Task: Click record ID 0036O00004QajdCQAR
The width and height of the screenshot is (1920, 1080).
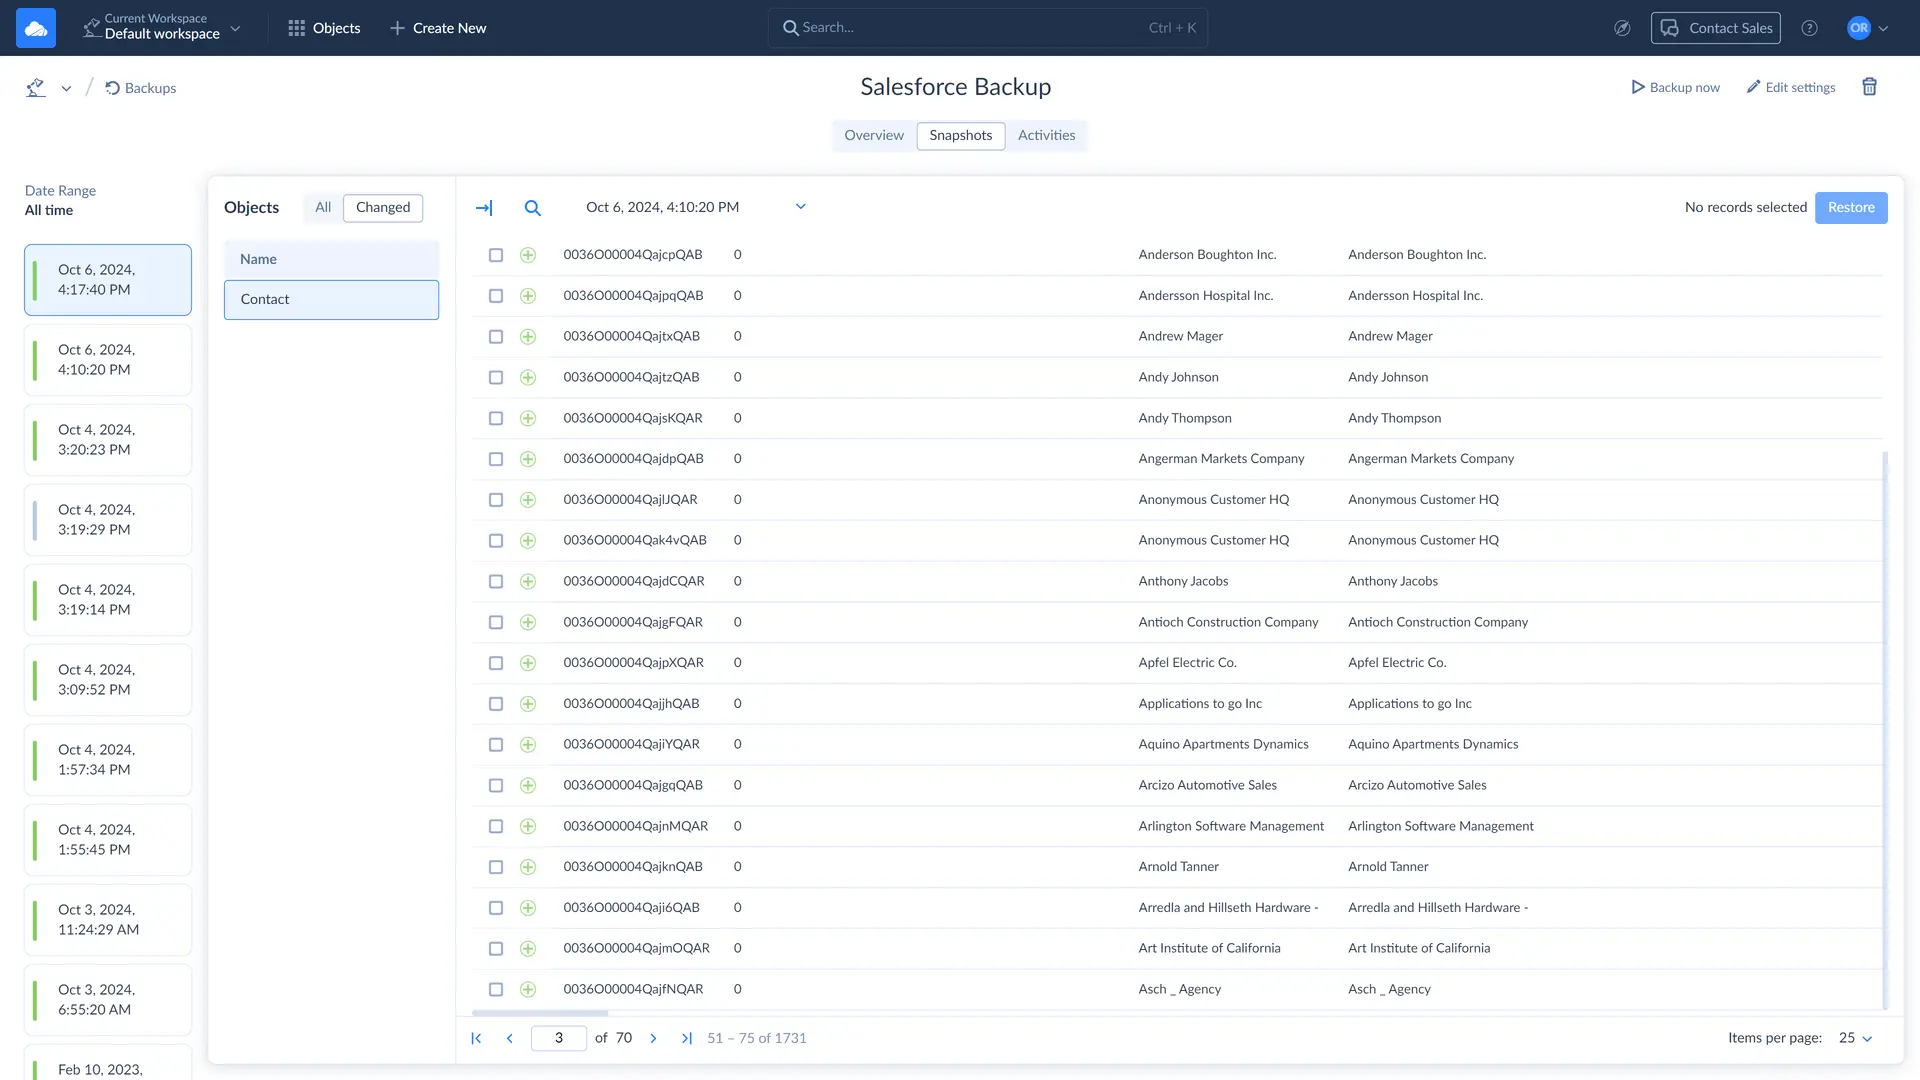Action: 633,581
